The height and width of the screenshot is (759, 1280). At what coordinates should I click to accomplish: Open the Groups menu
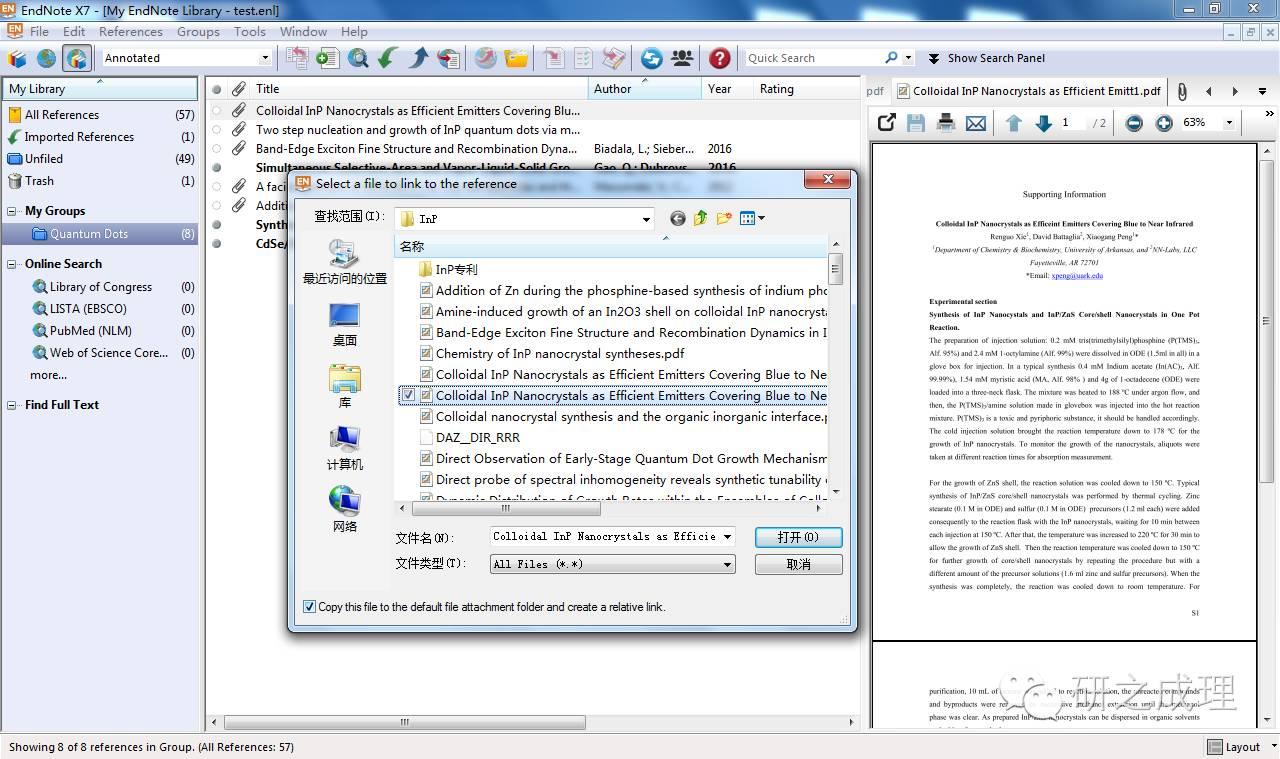pyautogui.click(x=198, y=32)
